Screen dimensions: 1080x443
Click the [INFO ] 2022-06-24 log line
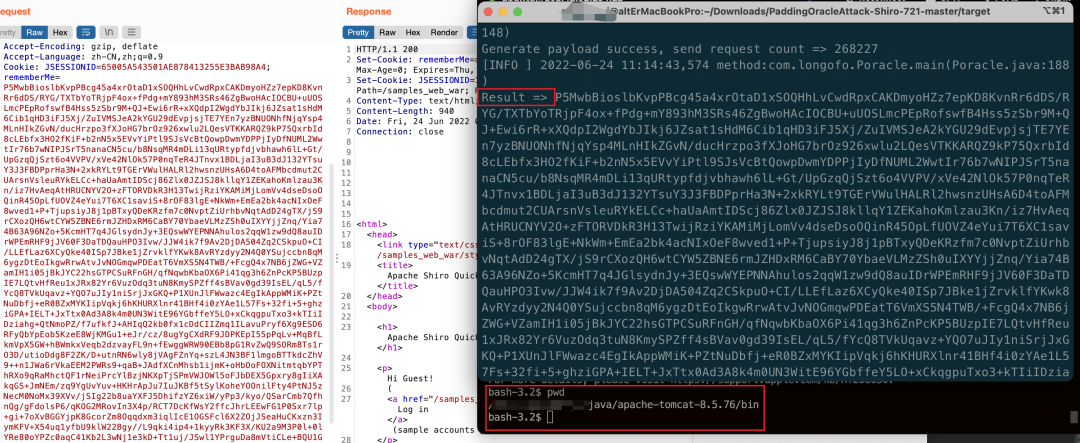775,65
